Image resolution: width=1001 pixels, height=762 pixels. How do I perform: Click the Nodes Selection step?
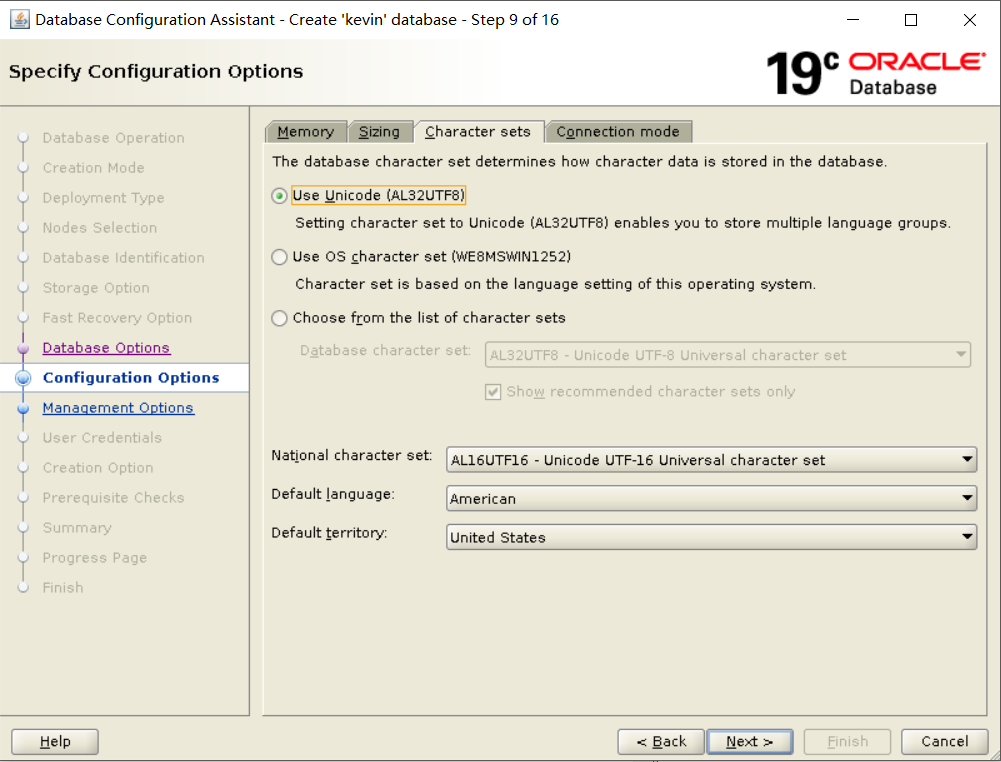[100, 228]
